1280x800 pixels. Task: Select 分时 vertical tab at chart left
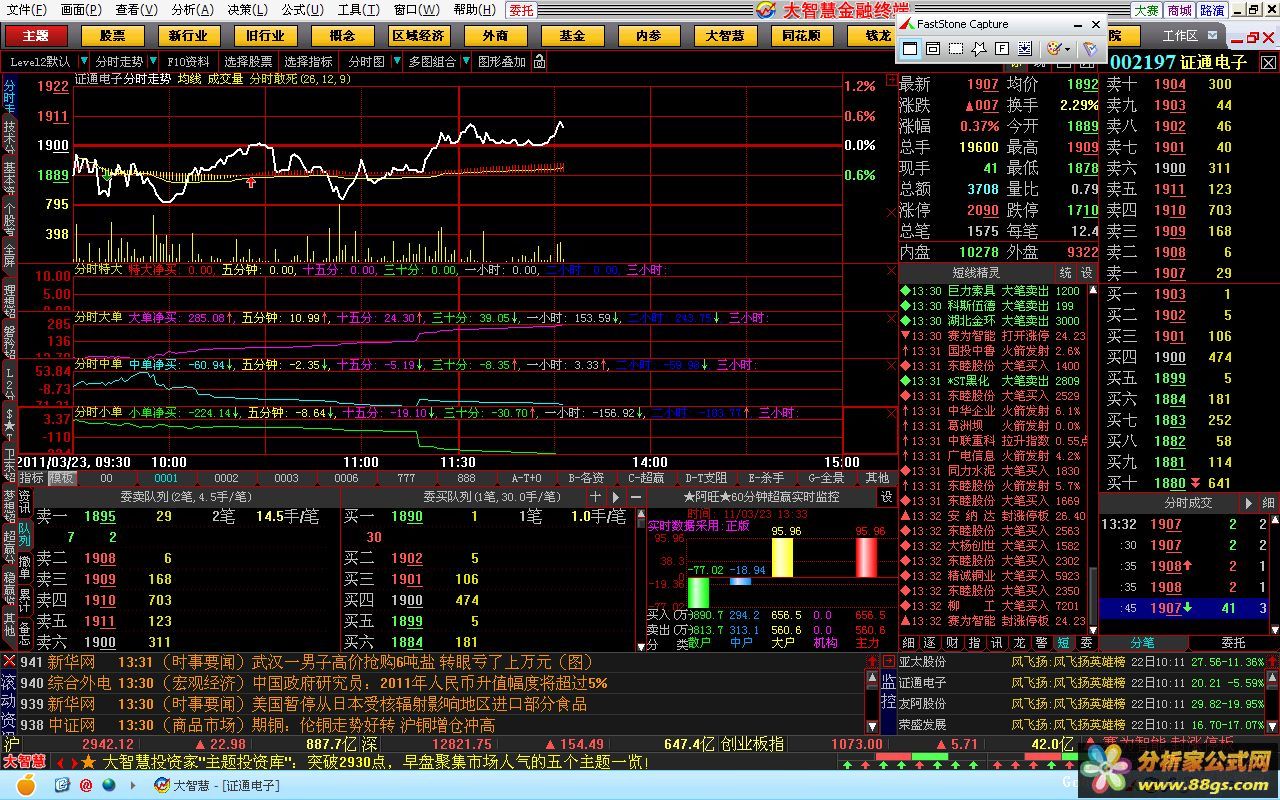point(9,94)
